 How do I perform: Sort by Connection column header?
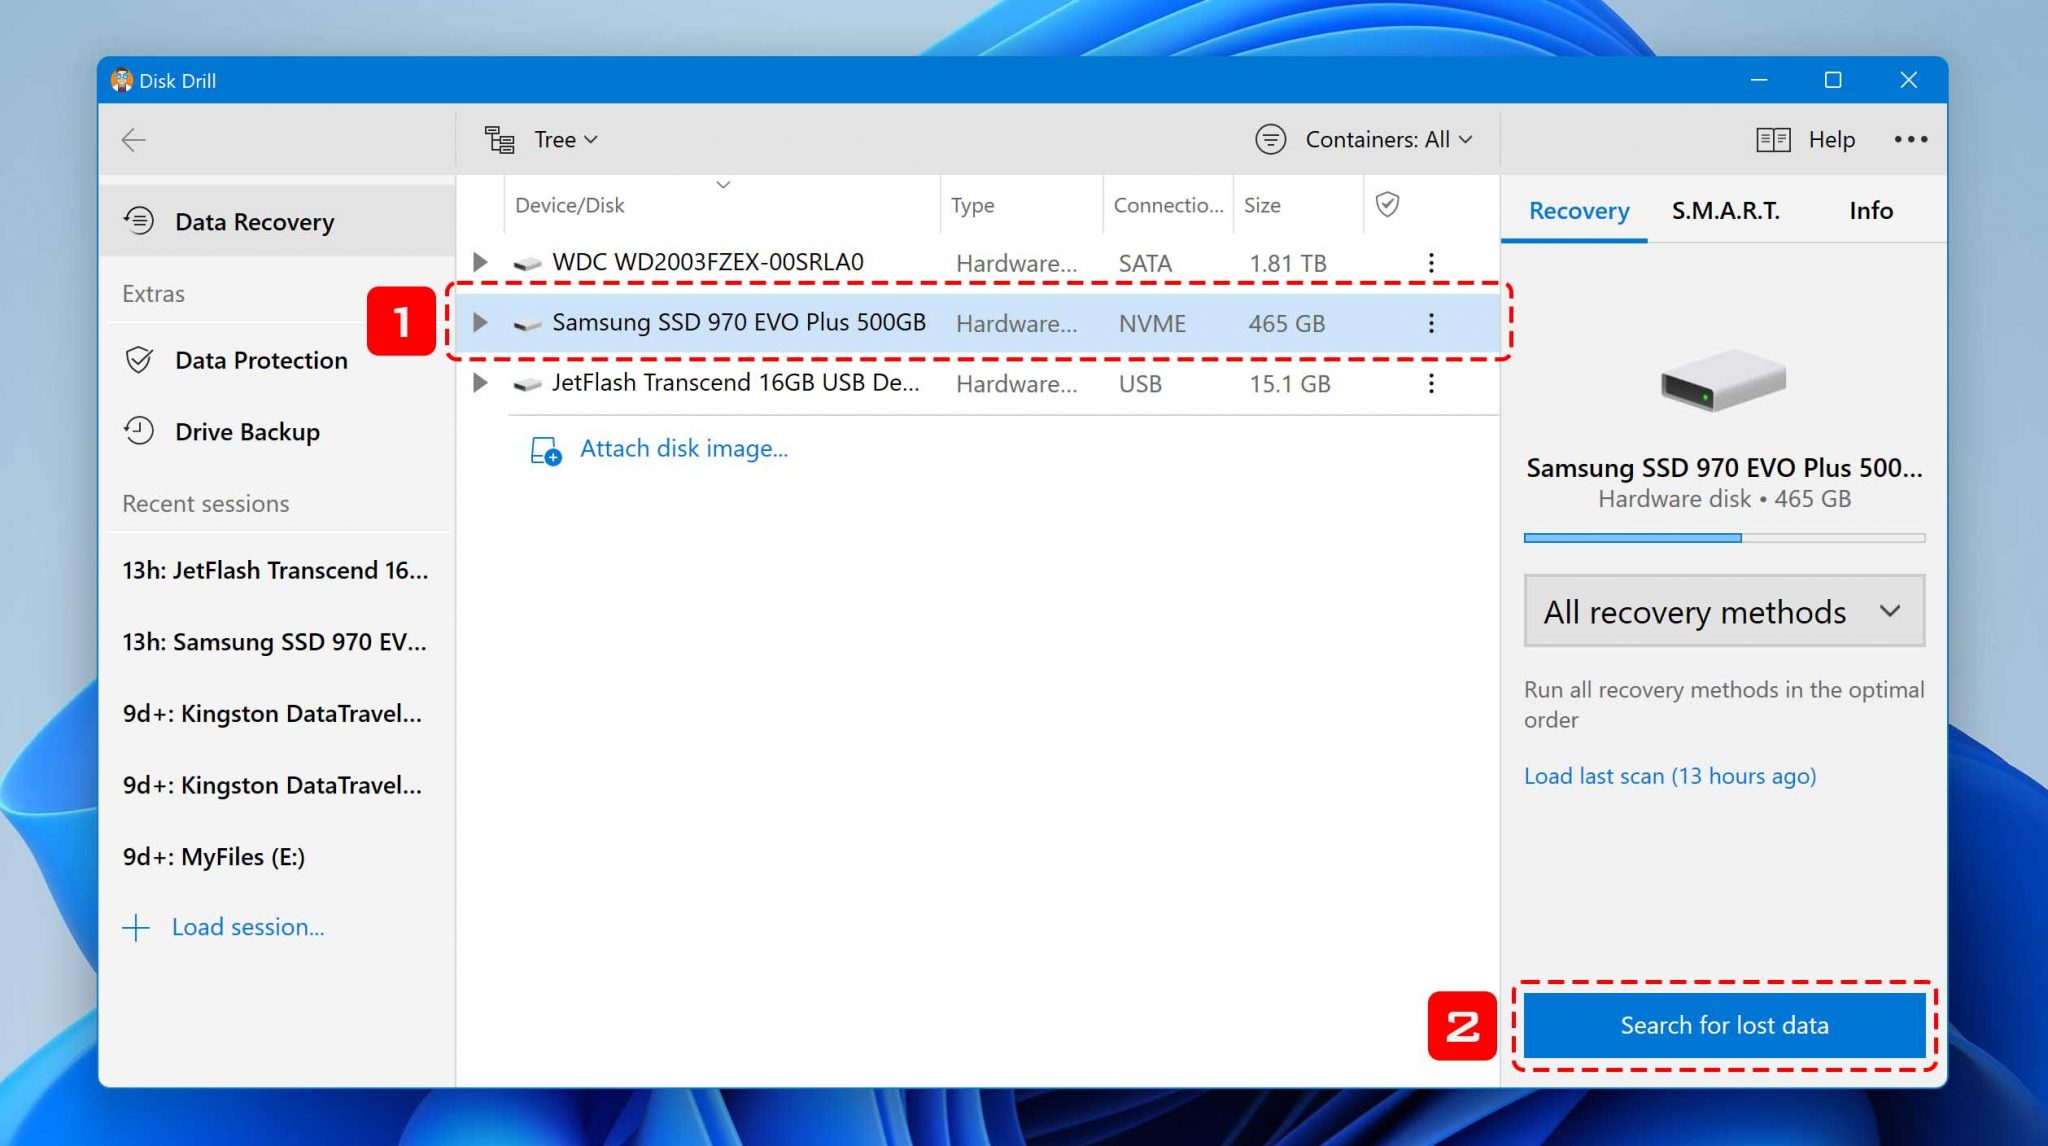coord(1168,205)
